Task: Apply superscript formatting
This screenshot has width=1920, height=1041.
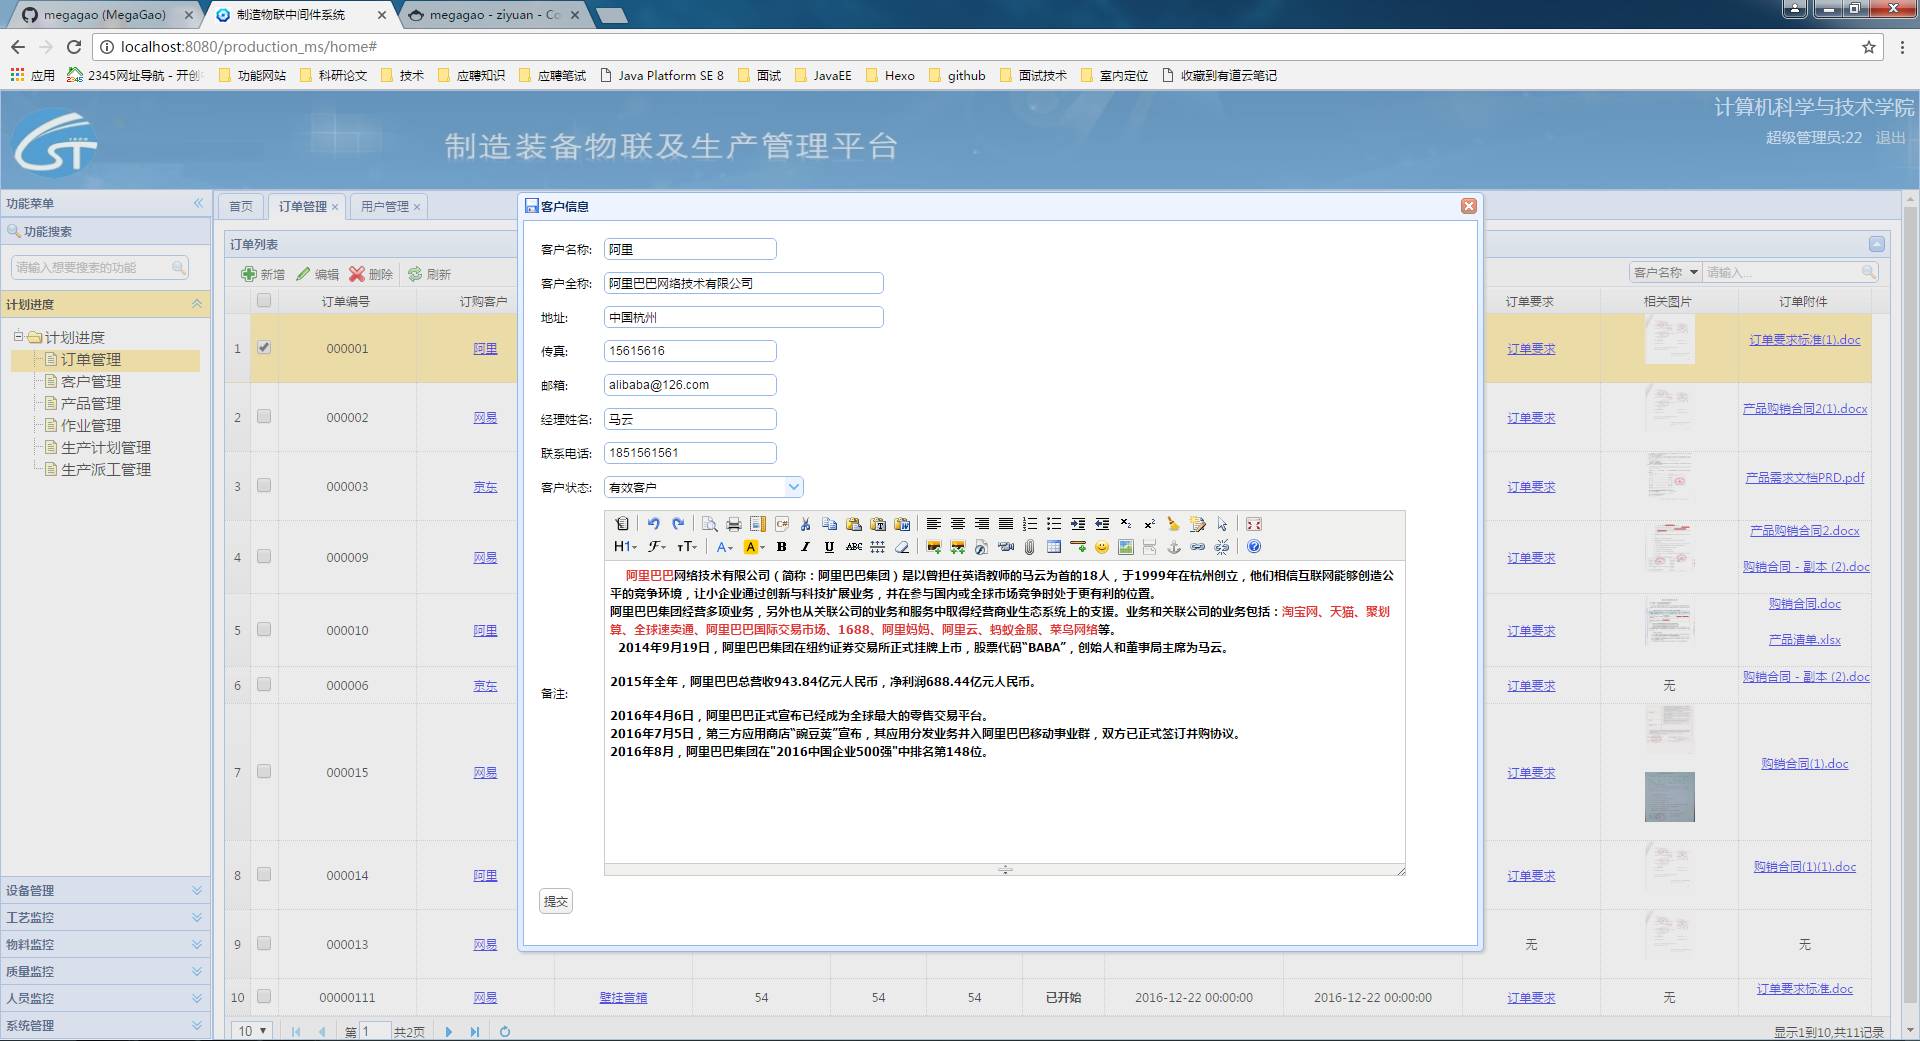Action: click(x=1149, y=524)
